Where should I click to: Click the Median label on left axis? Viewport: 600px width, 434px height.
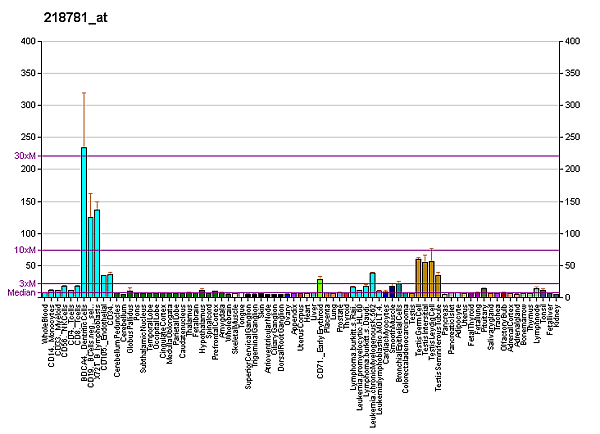point(22,293)
